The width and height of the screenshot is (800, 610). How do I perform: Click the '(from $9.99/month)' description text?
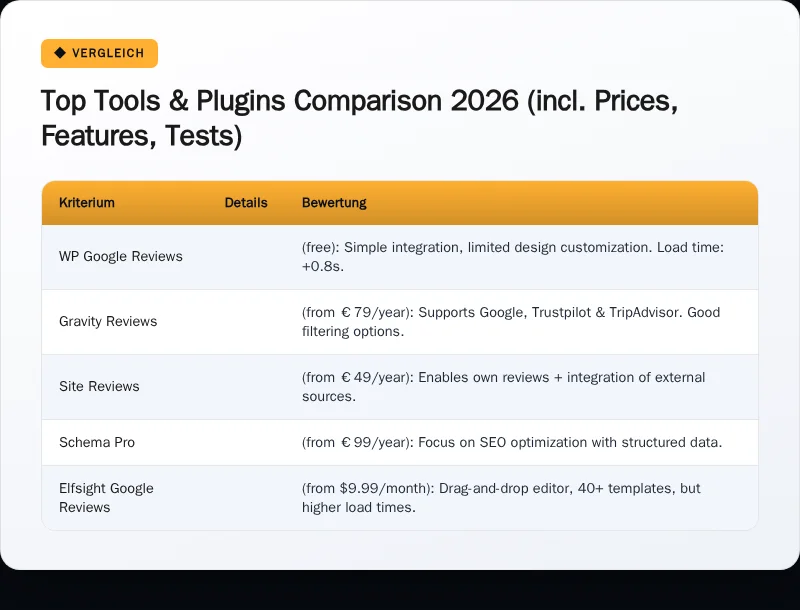pos(501,498)
